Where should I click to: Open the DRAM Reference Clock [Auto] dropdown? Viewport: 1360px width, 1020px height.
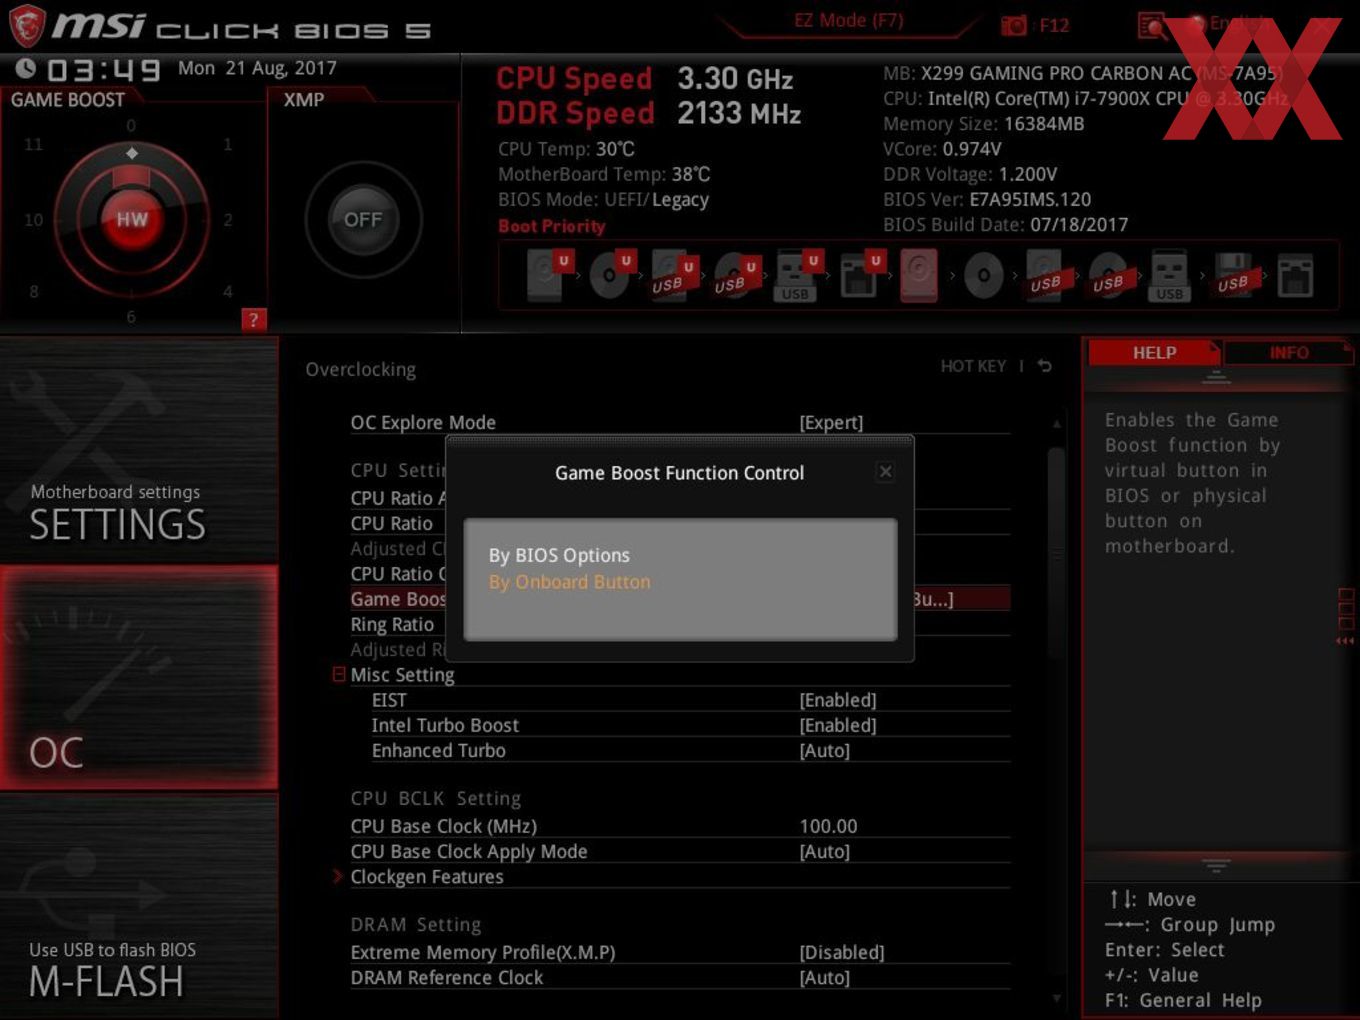click(x=825, y=977)
